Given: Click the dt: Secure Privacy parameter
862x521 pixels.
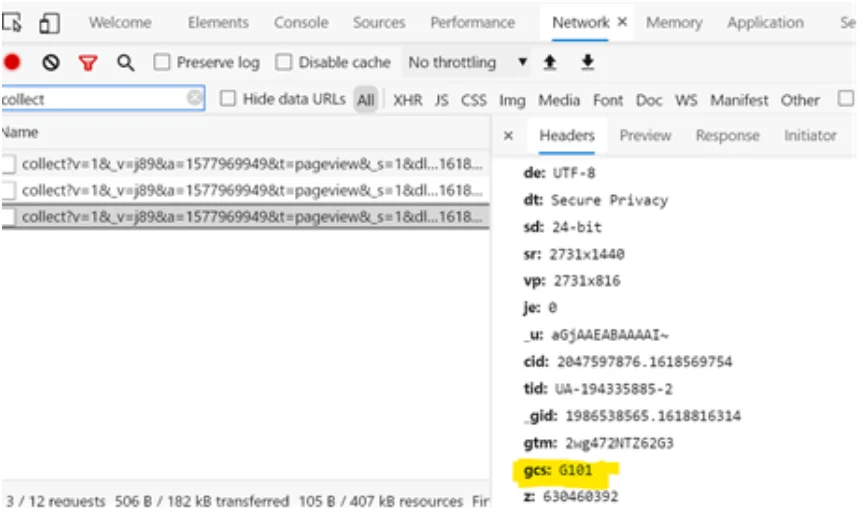Looking at the screenshot, I should pos(595,199).
